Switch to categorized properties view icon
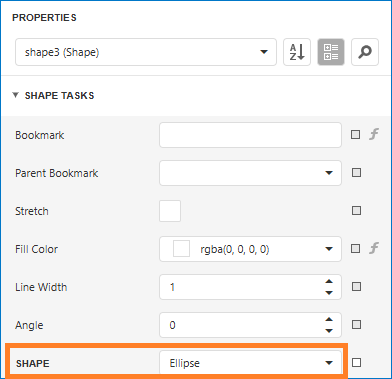392x379 pixels. [331, 52]
